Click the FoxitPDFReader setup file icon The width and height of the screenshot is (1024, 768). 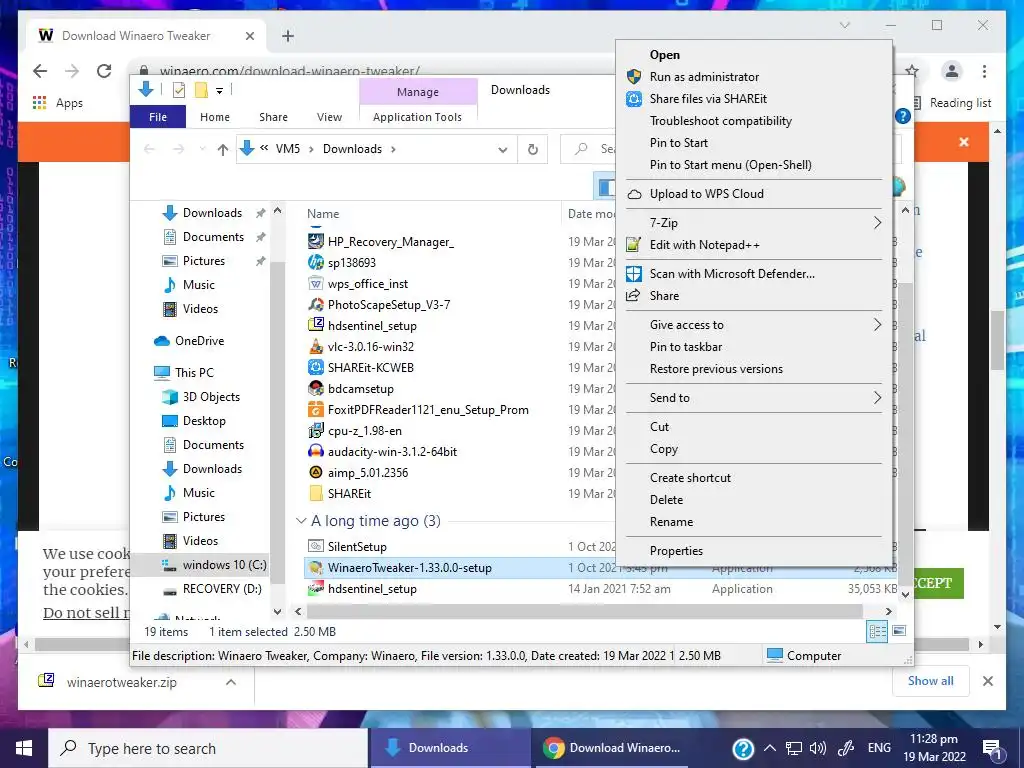316,410
